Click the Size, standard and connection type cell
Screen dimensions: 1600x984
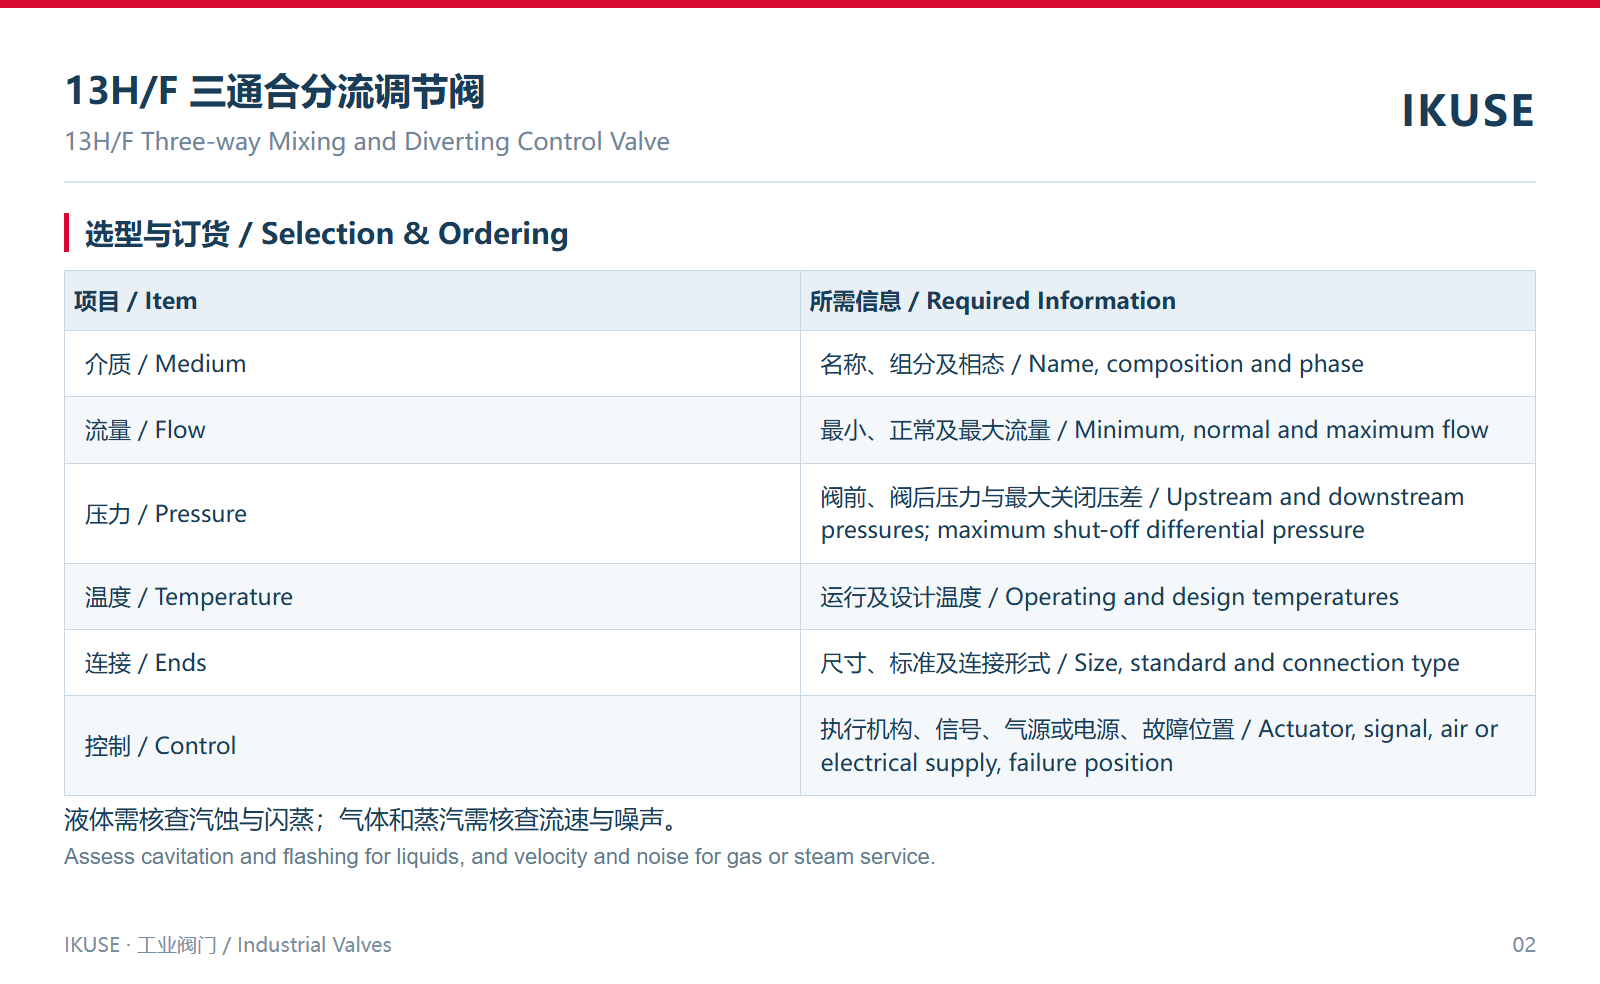tap(1168, 663)
